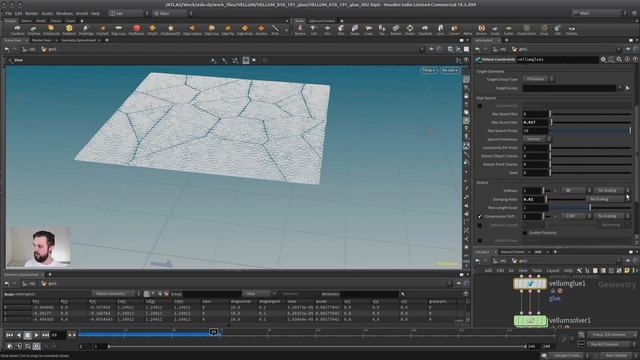Select the Edge Cusp shelf tool
This screenshot has width=640, height=360.
click(x=211, y=29)
